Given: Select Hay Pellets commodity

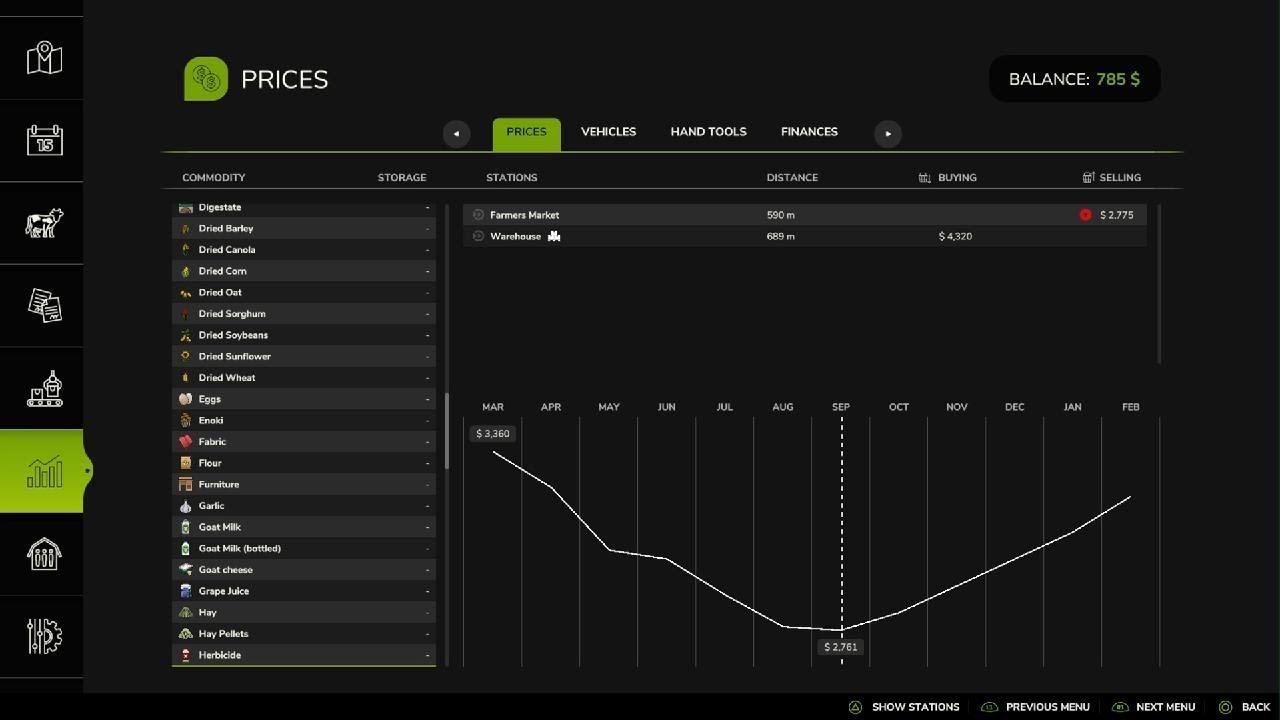Looking at the screenshot, I should pyautogui.click(x=304, y=634).
